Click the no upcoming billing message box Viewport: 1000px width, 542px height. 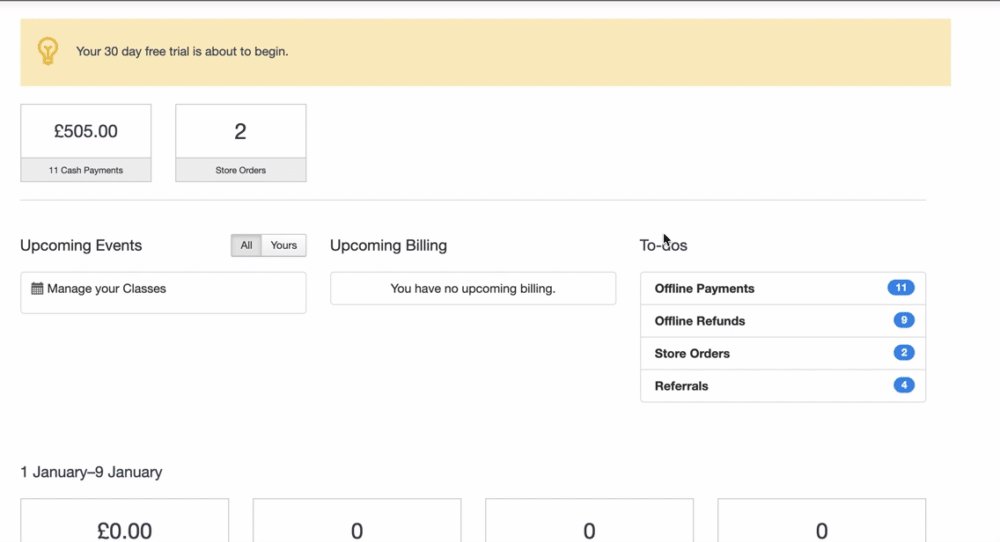pos(472,289)
